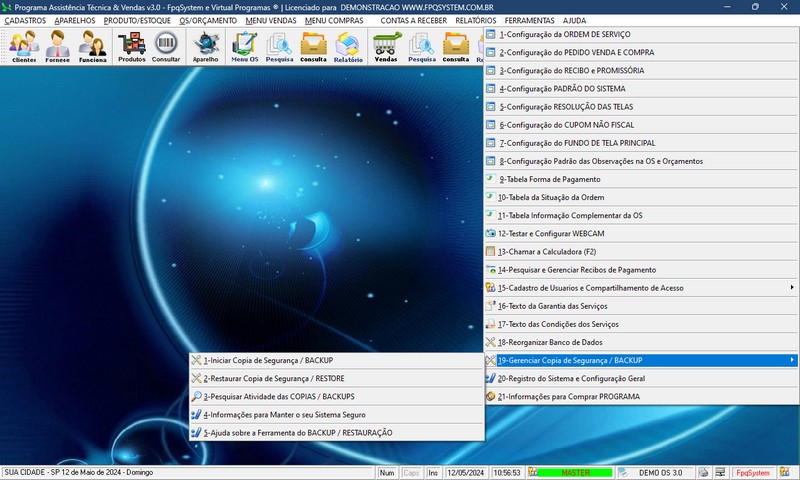
Task: Click FpqSystem button in status bar
Action: pos(752,472)
